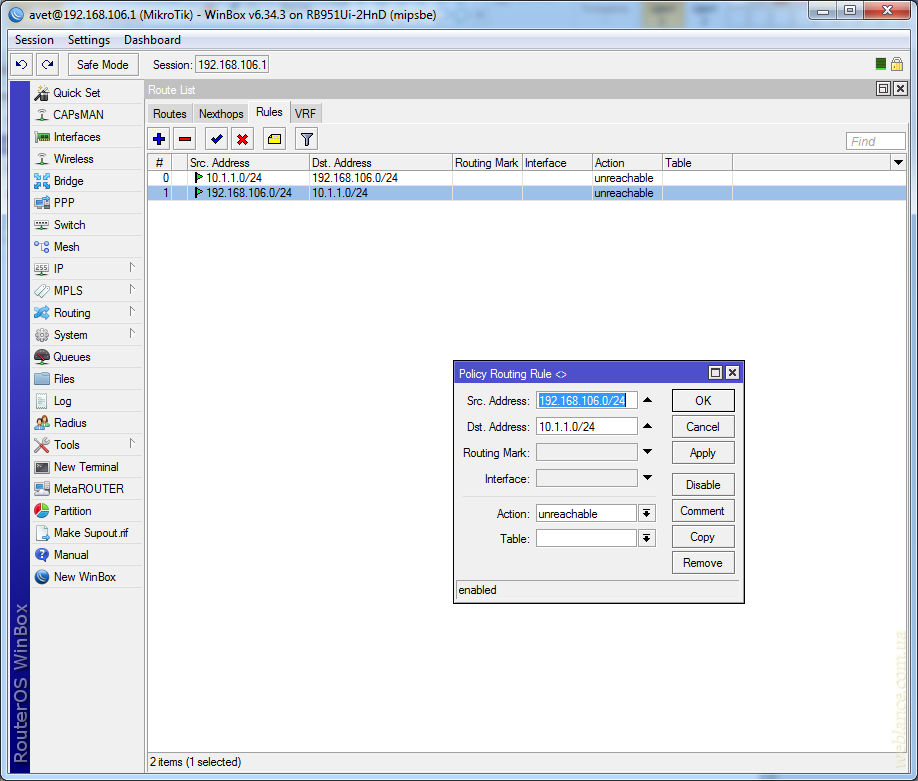Open the Filter funnel icon
This screenshot has height=781, width=918.
point(307,139)
